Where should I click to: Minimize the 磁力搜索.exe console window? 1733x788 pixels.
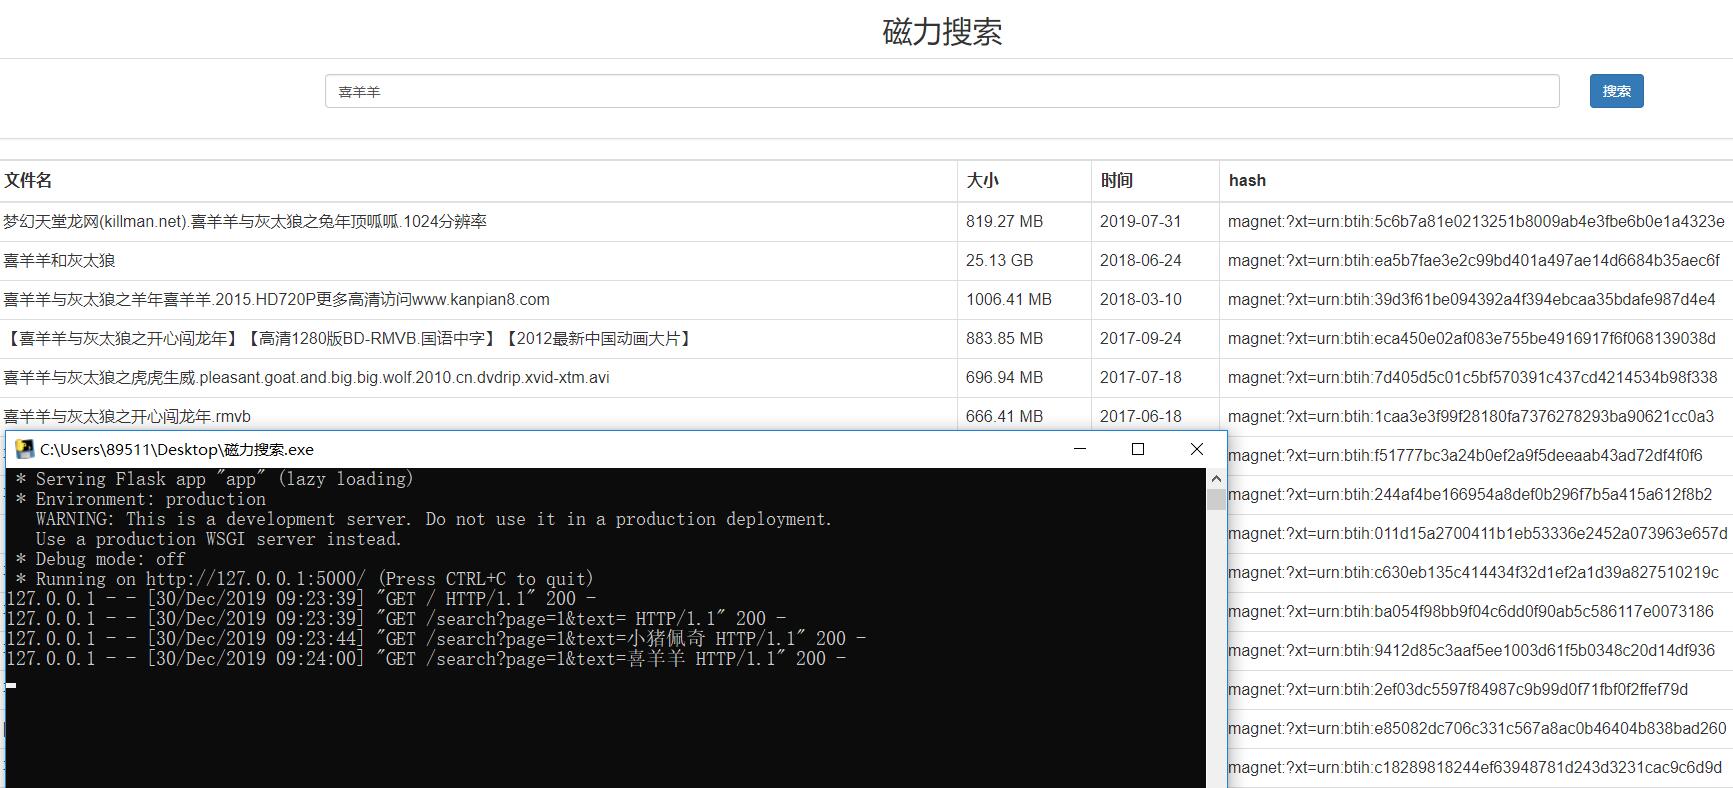pos(1079,449)
